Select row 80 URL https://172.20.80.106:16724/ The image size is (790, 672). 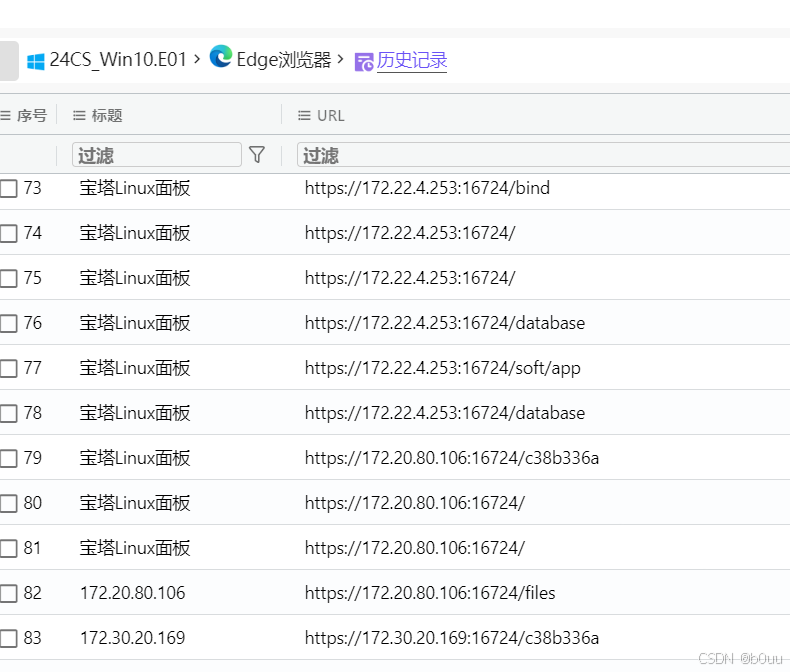coord(415,503)
